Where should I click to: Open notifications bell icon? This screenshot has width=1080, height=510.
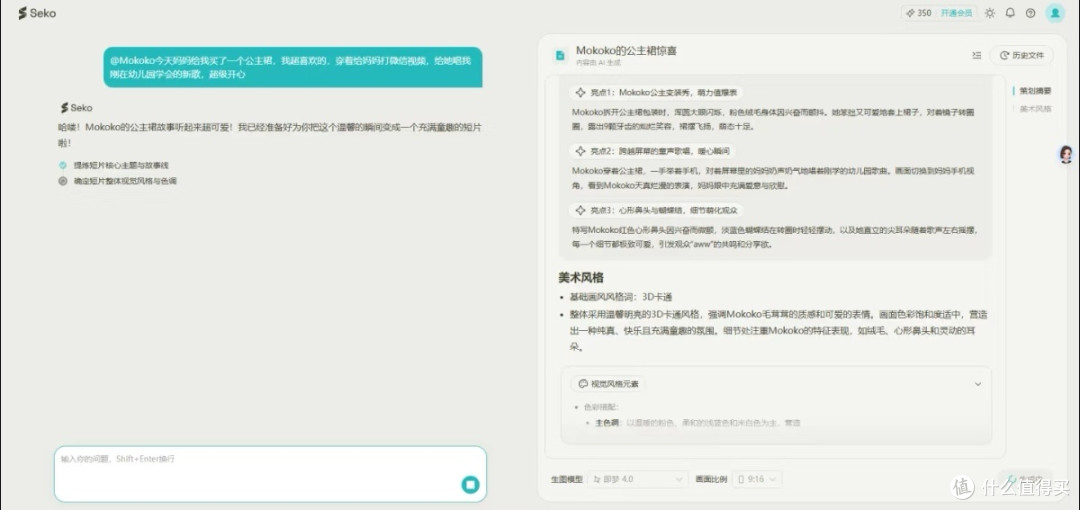click(1010, 12)
